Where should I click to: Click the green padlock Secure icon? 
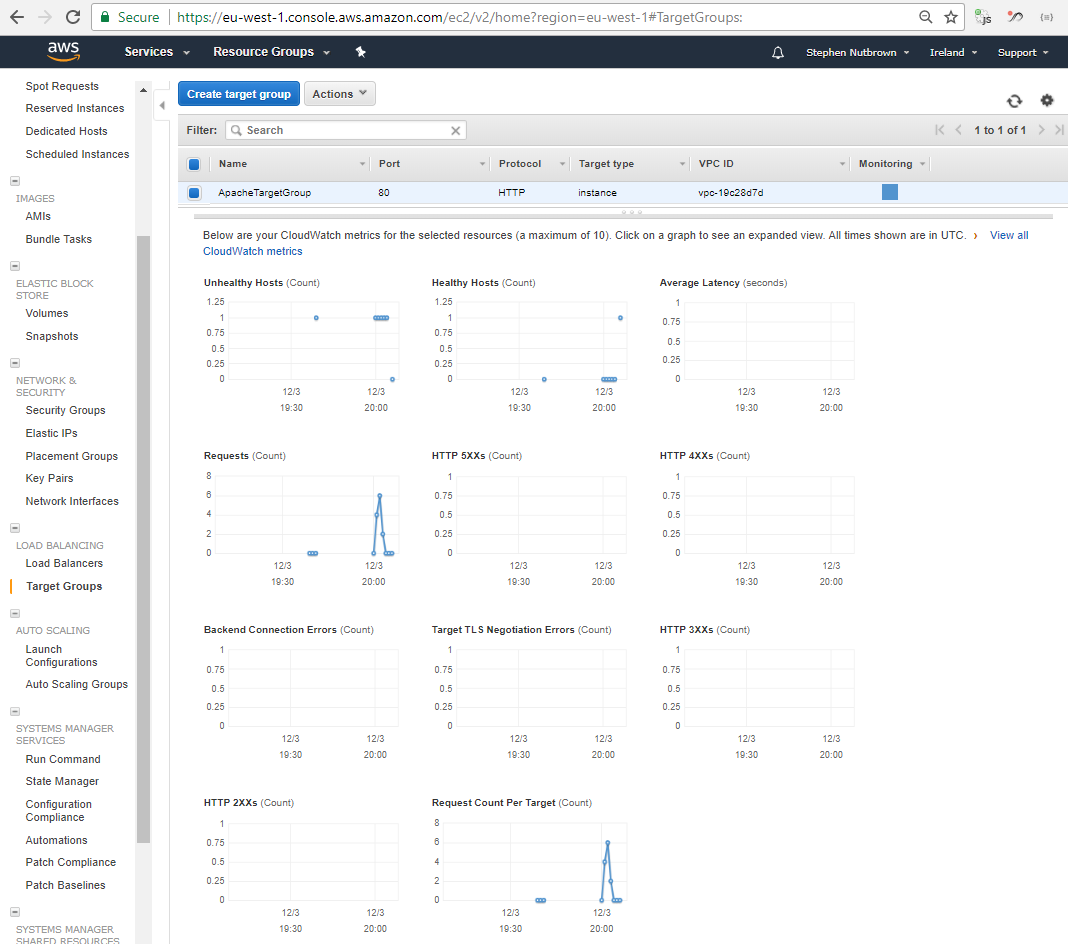[105, 17]
